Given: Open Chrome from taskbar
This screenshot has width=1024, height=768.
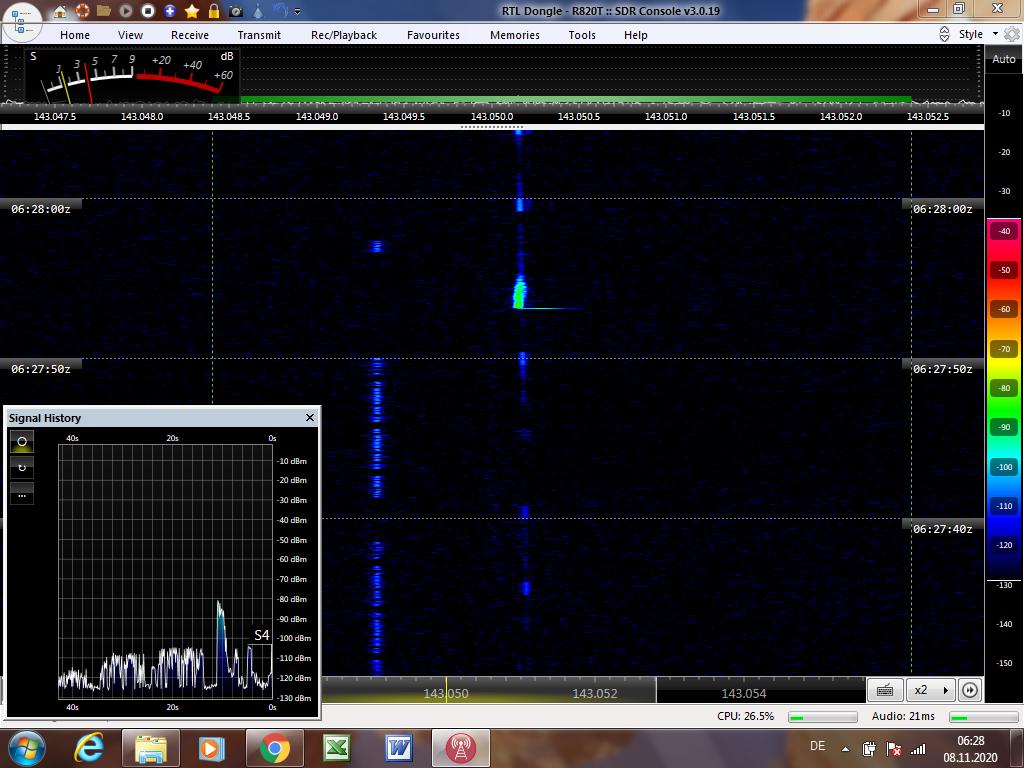Looking at the screenshot, I should 275,748.
